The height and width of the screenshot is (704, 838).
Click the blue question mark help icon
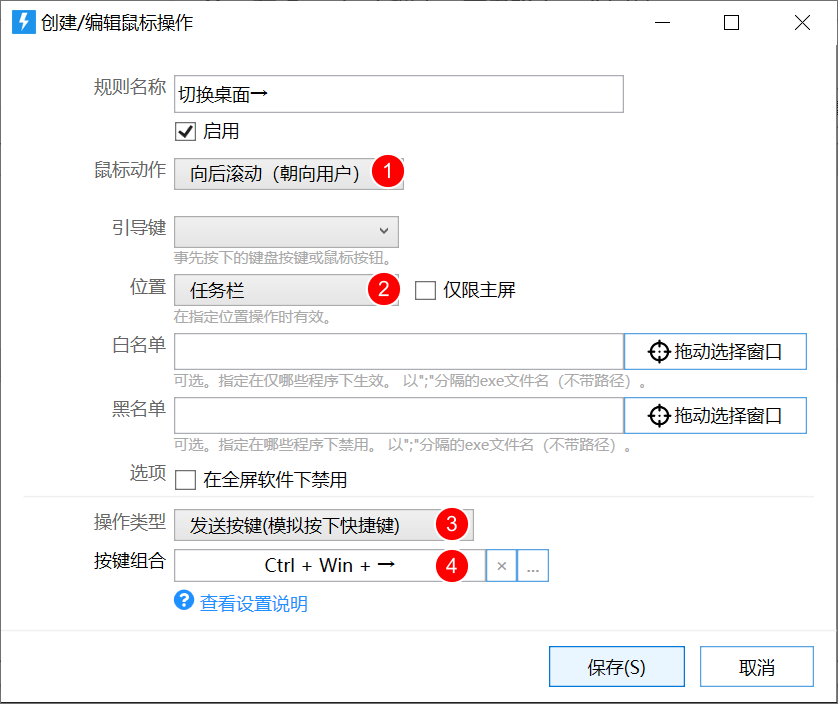184,600
